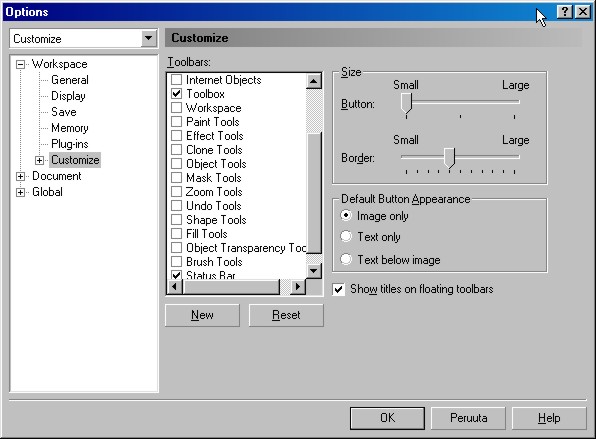Click the New toolbar button
This screenshot has width=596, height=439.
tap(202, 315)
